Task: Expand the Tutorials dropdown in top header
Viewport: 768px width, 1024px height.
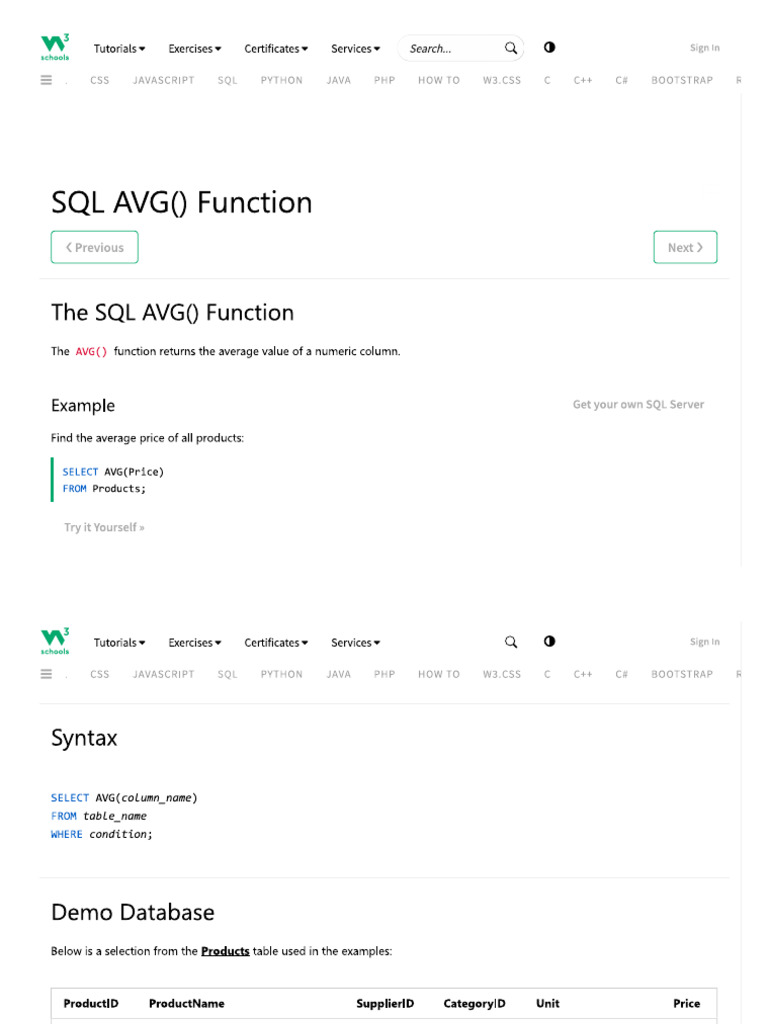Action: point(119,48)
